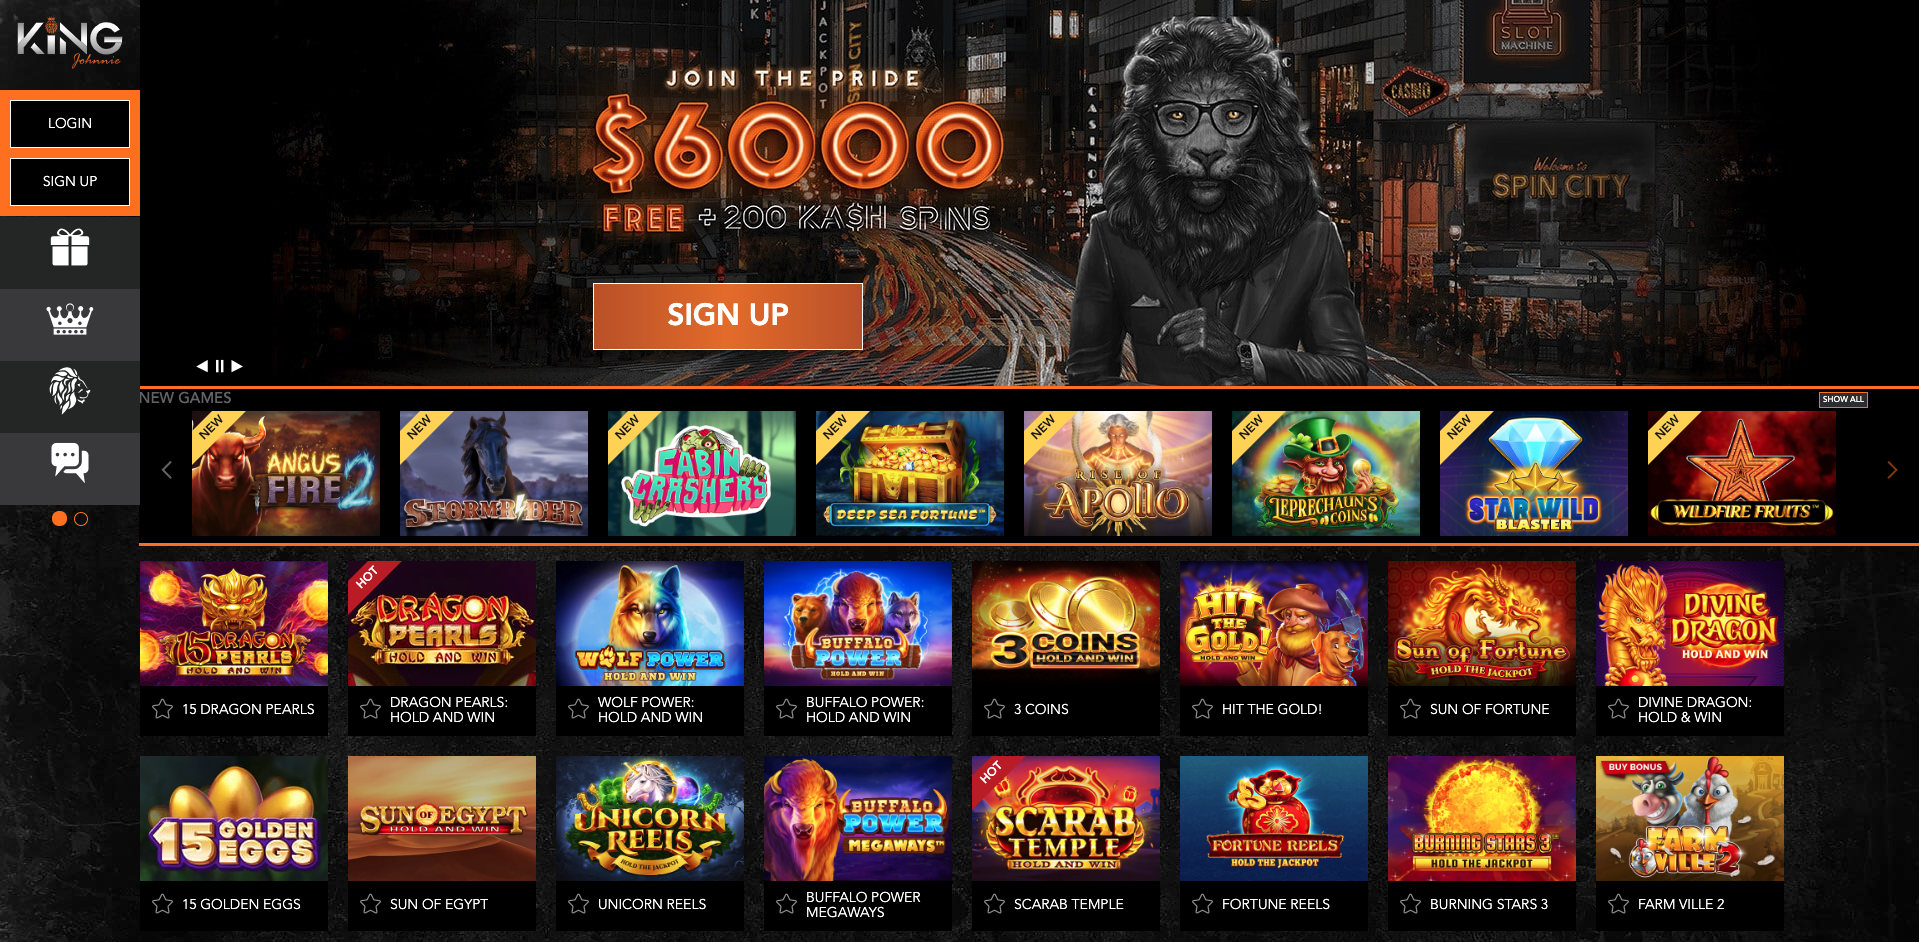
Task: Open the crown VIP icon in sidebar
Action: 70,320
